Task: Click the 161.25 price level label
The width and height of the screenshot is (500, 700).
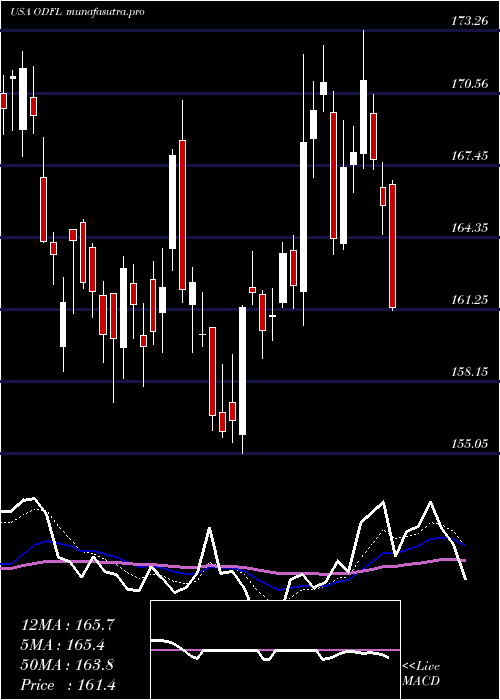Action: point(472,300)
